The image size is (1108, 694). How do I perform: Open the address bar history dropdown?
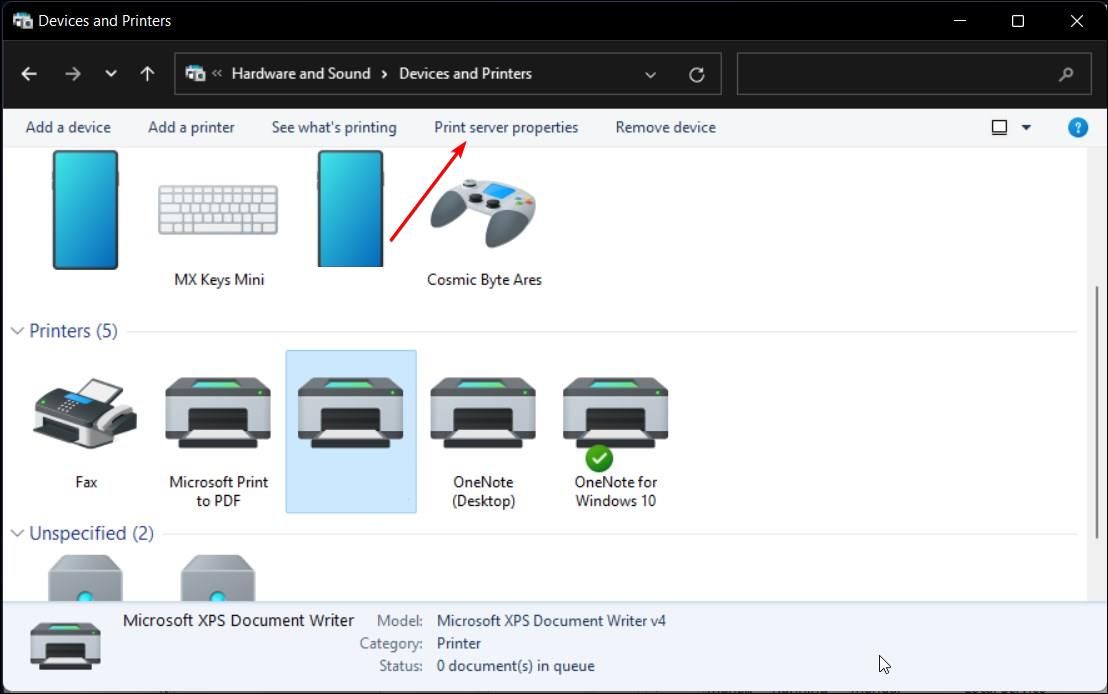pyautogui.click(x=650, y=74)
